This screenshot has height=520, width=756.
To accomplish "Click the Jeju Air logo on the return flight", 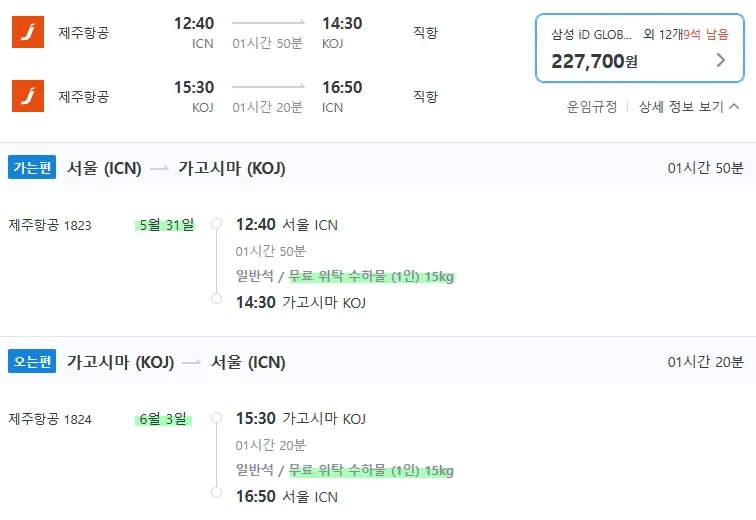I will point(27,96).
